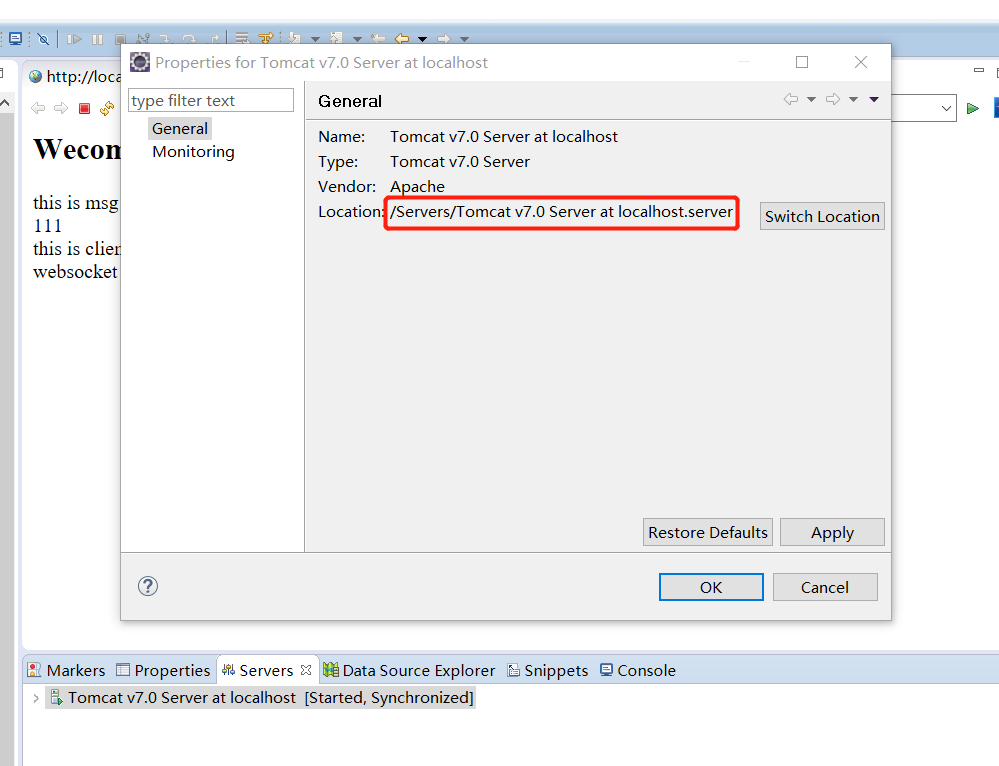Click the Type value Tomcat v7.0 Server

(x=459, y=162)
